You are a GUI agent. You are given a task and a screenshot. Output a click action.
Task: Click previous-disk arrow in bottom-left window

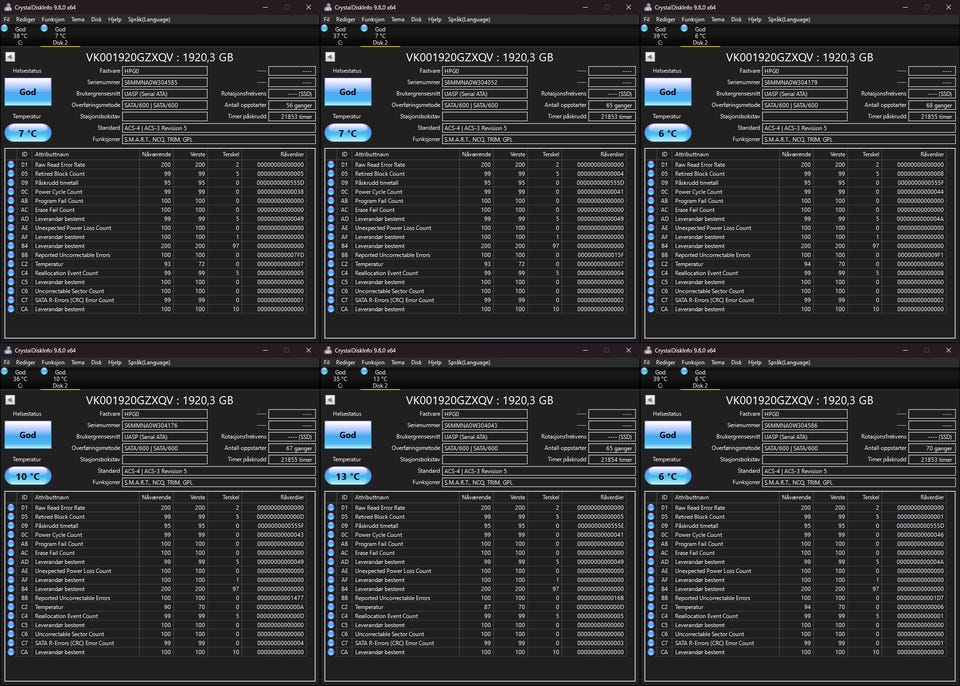click(x=10, y=400)
